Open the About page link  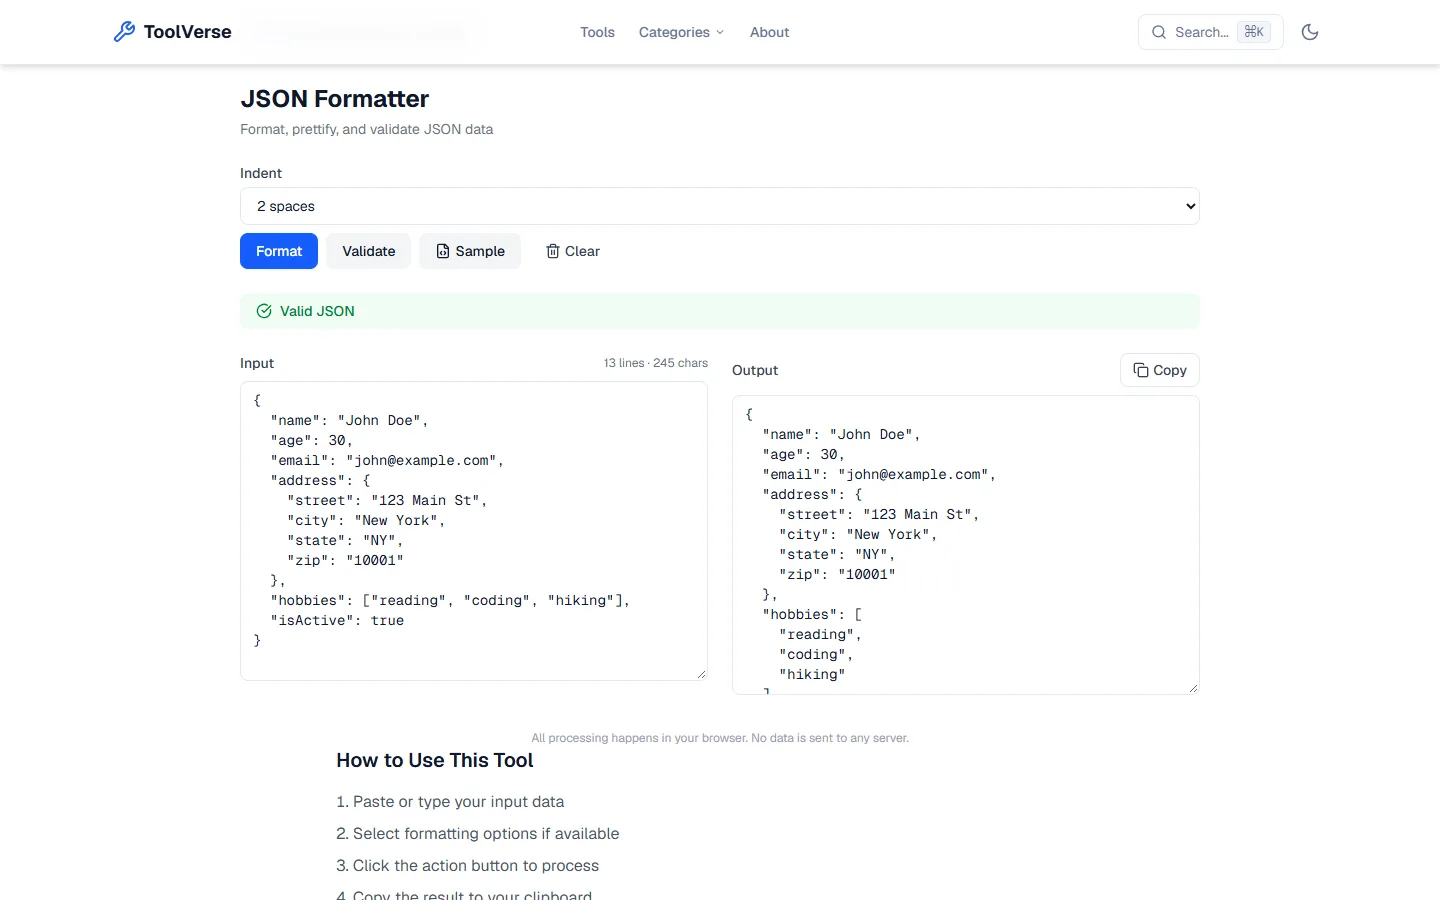coord(769,32)
